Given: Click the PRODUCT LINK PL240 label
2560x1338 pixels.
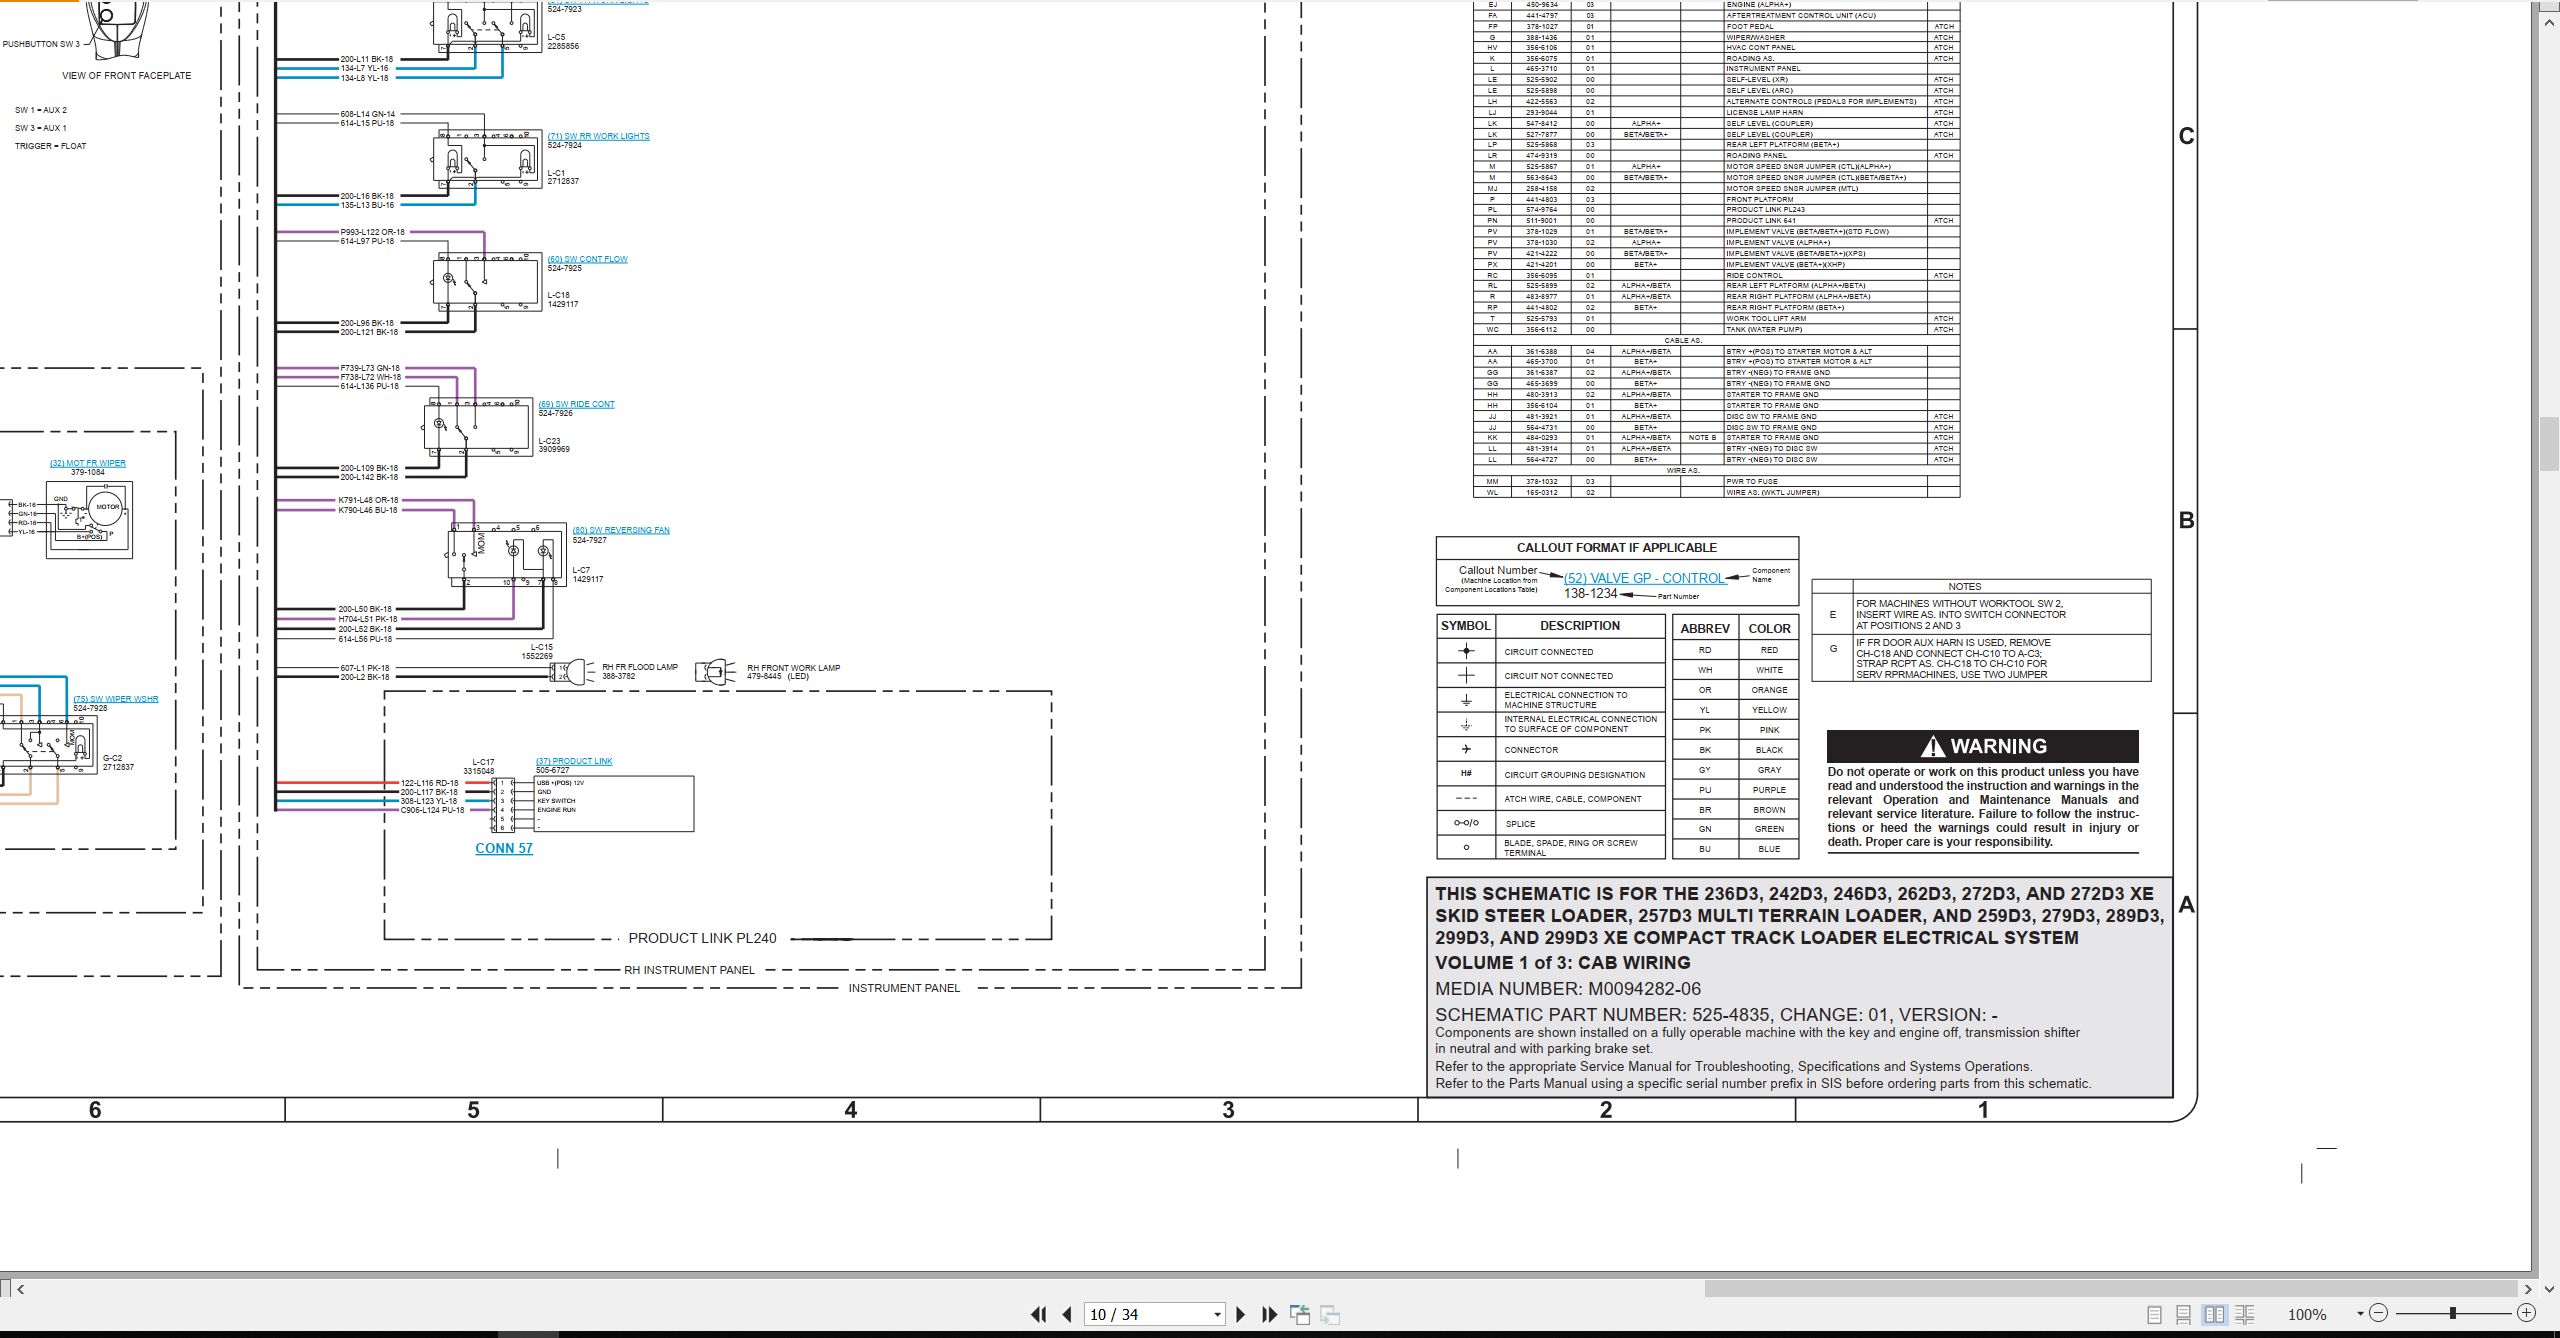Looking at the screenshot, I should [x=702, y=938].
